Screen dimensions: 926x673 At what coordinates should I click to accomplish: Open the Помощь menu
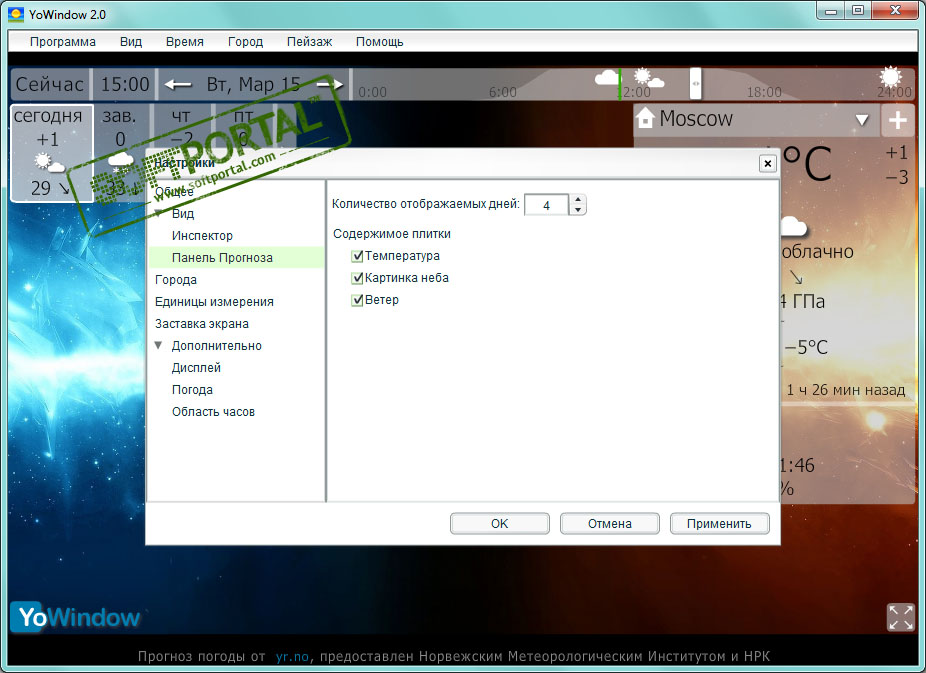(x=380, y=42)
